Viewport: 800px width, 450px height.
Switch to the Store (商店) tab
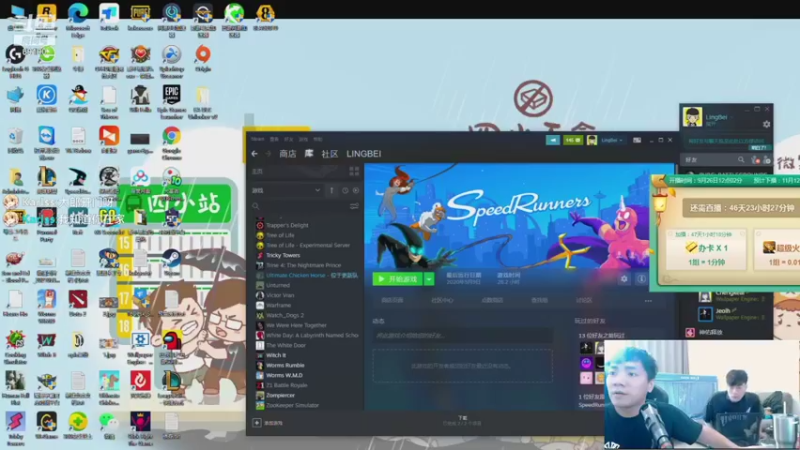[288, 154]
